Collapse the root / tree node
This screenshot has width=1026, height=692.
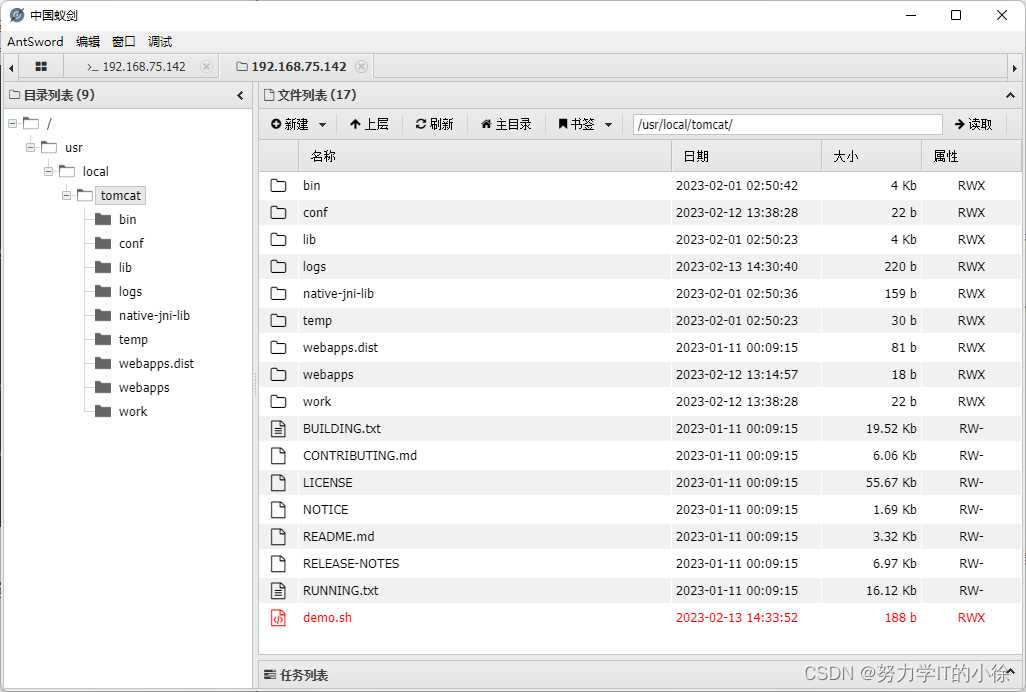(12, 123)
